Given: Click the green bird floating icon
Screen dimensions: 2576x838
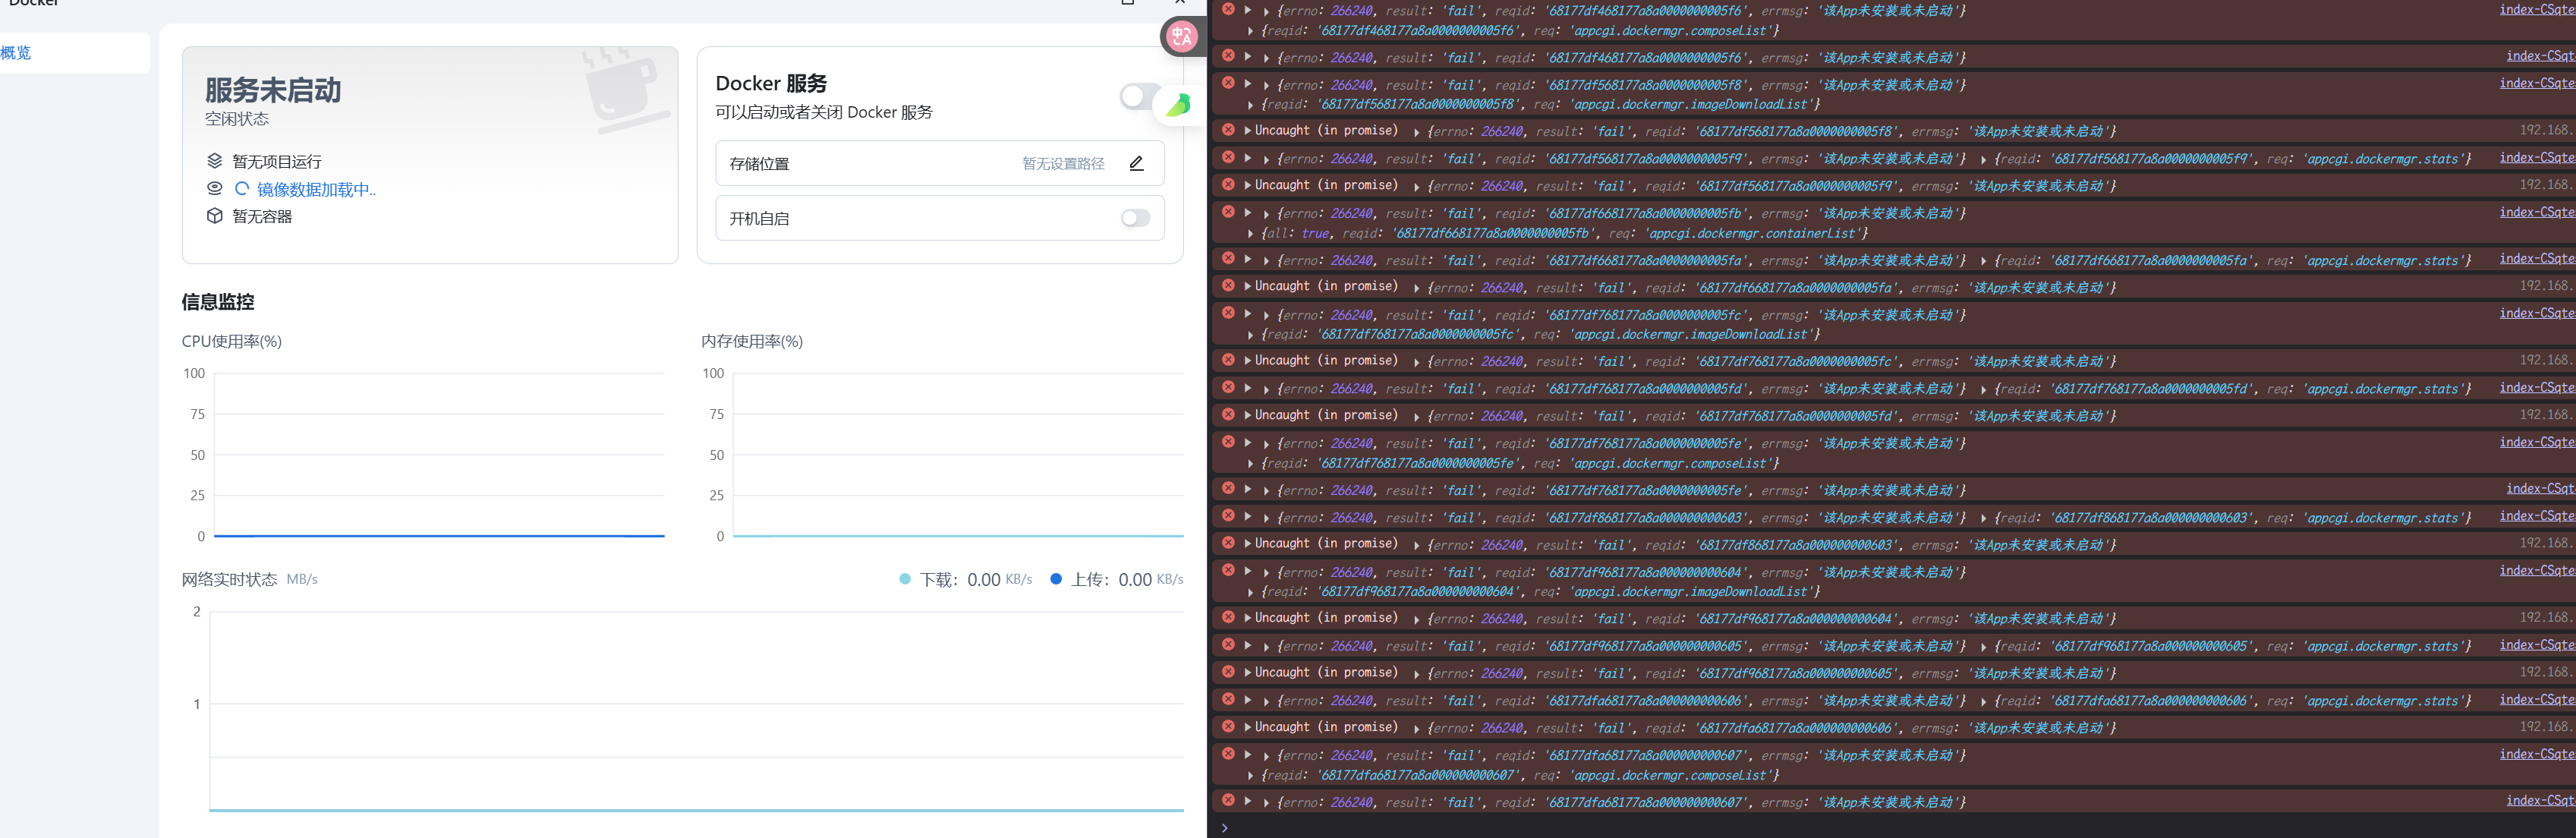Looking at the screenshot, I should [x=1178, y=105].
